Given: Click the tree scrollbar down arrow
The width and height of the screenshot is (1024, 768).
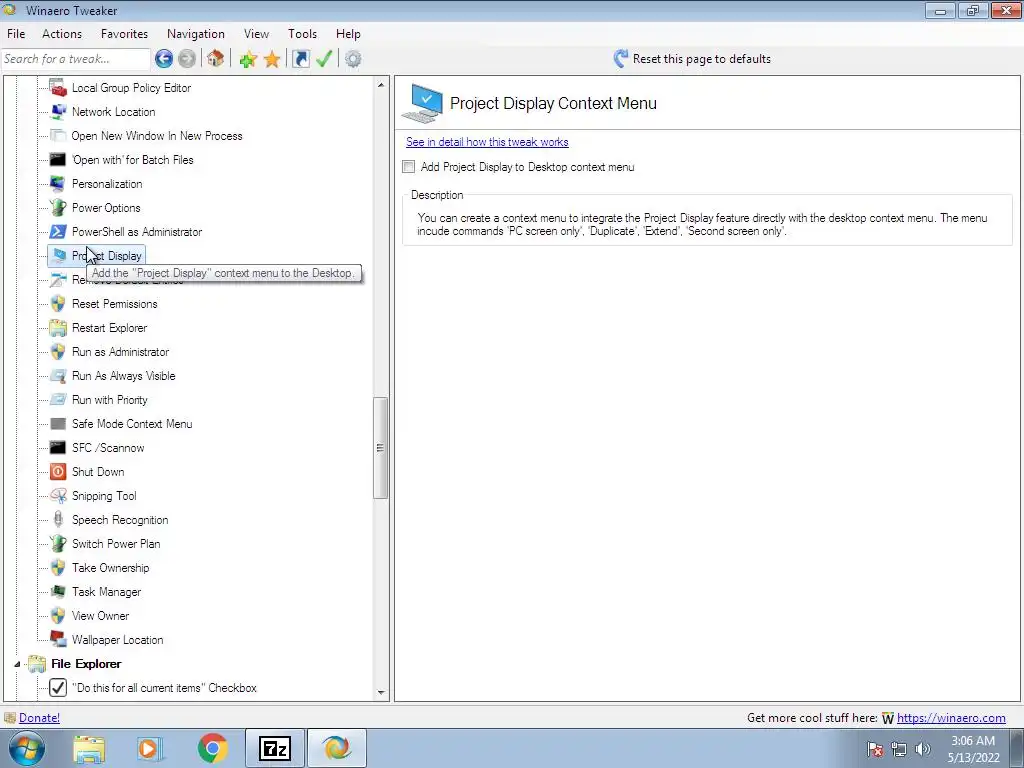Looking at the screenshot, I should (381, 693).
